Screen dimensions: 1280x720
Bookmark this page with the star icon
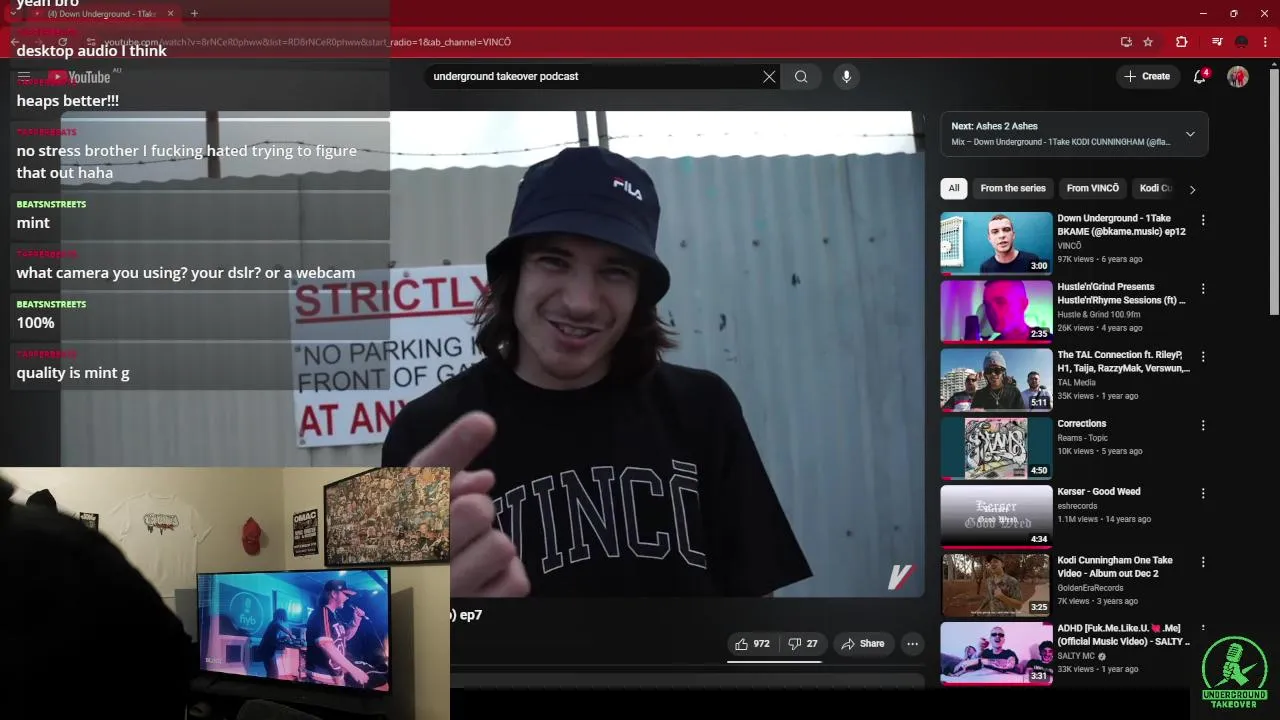[x=1148, y=42]
